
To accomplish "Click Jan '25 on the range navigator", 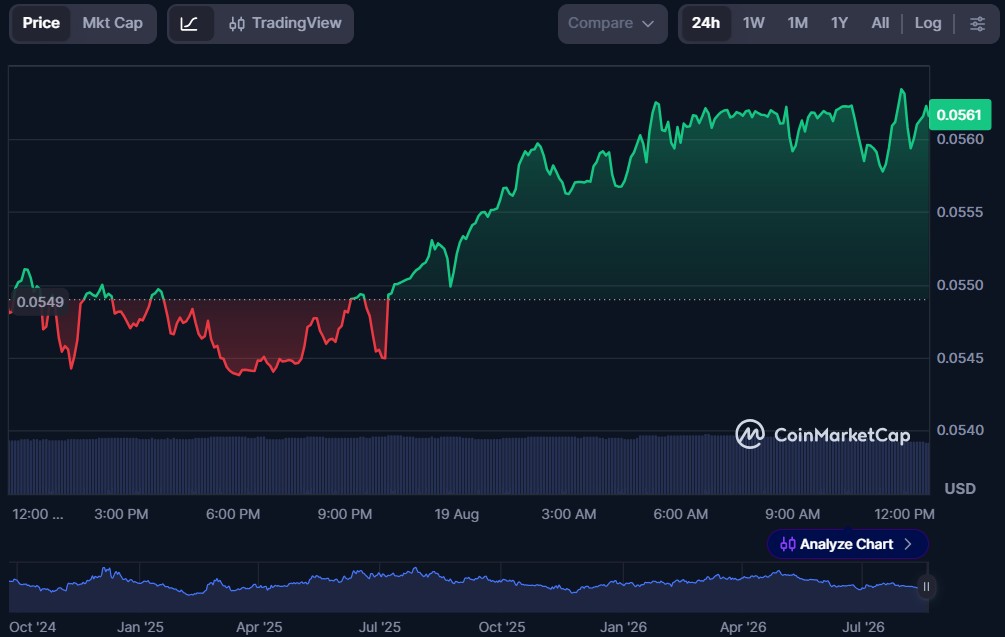I will point(140,627).
